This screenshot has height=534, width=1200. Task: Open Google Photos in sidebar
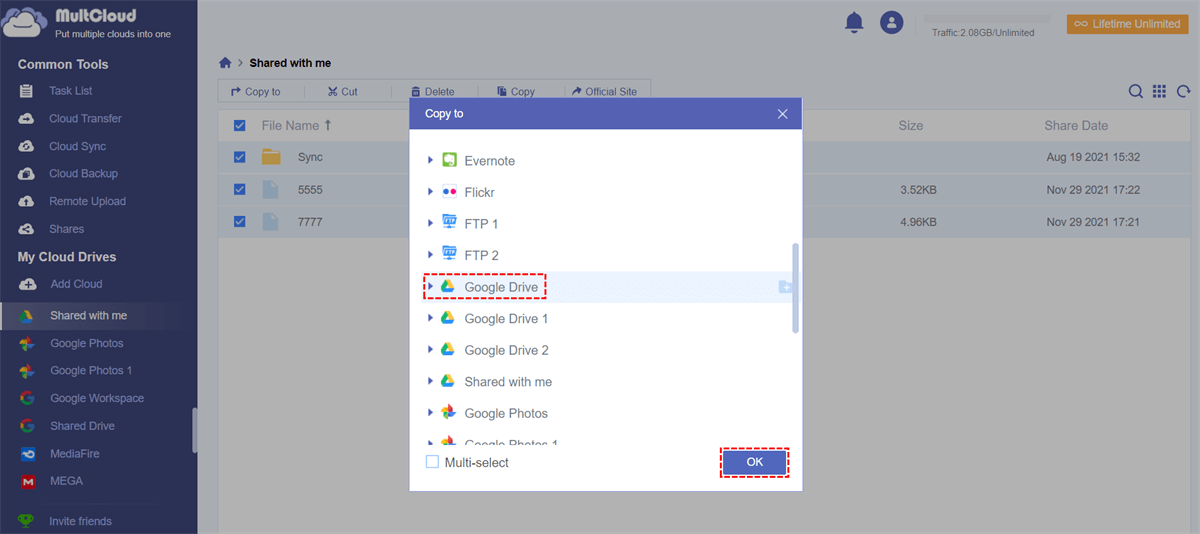[x=87, y=343]
